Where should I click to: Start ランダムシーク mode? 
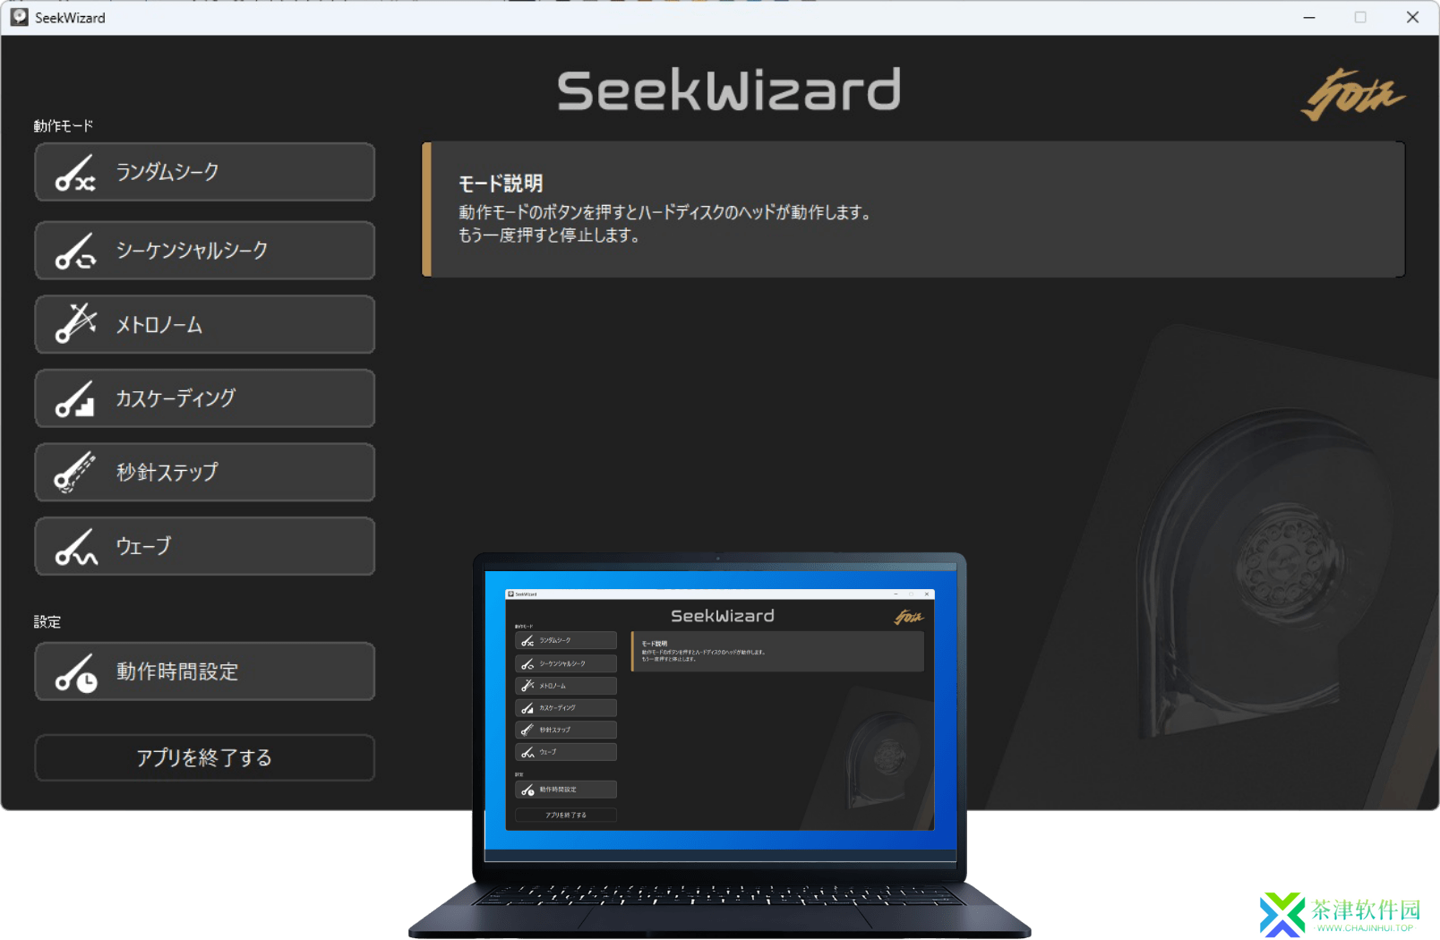pos(205,172)
